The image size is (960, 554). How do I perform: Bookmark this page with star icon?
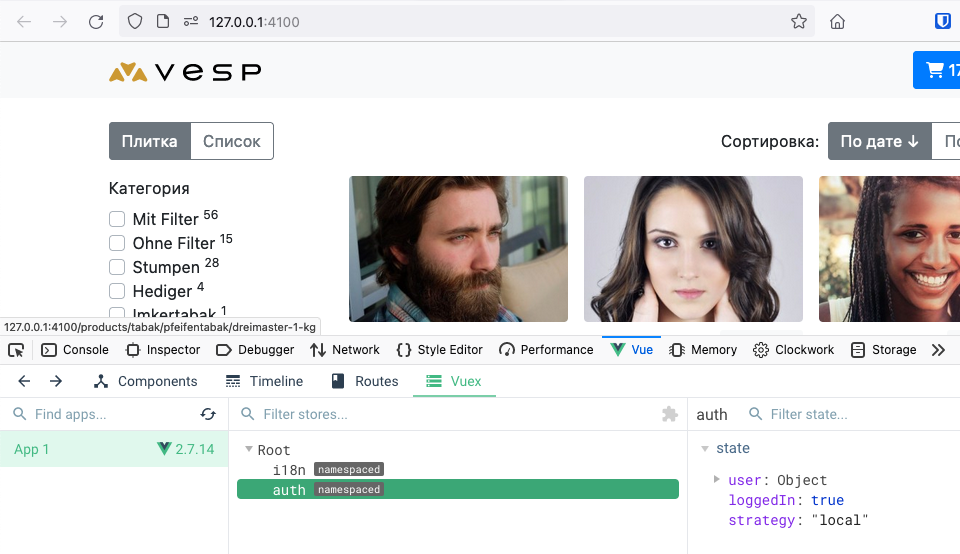(799, 21)
